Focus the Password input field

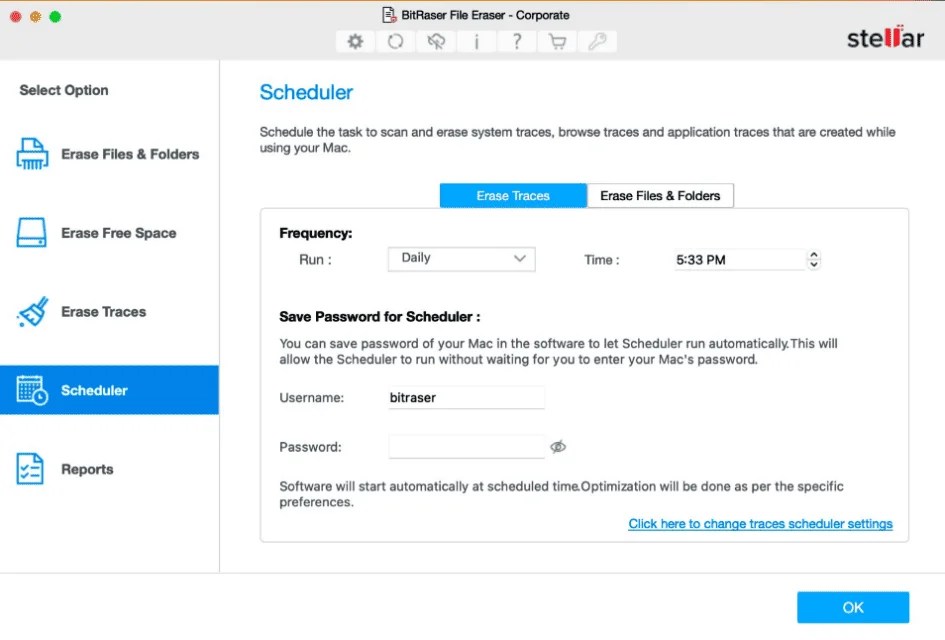pyautogui.click(x=466, y=447)
